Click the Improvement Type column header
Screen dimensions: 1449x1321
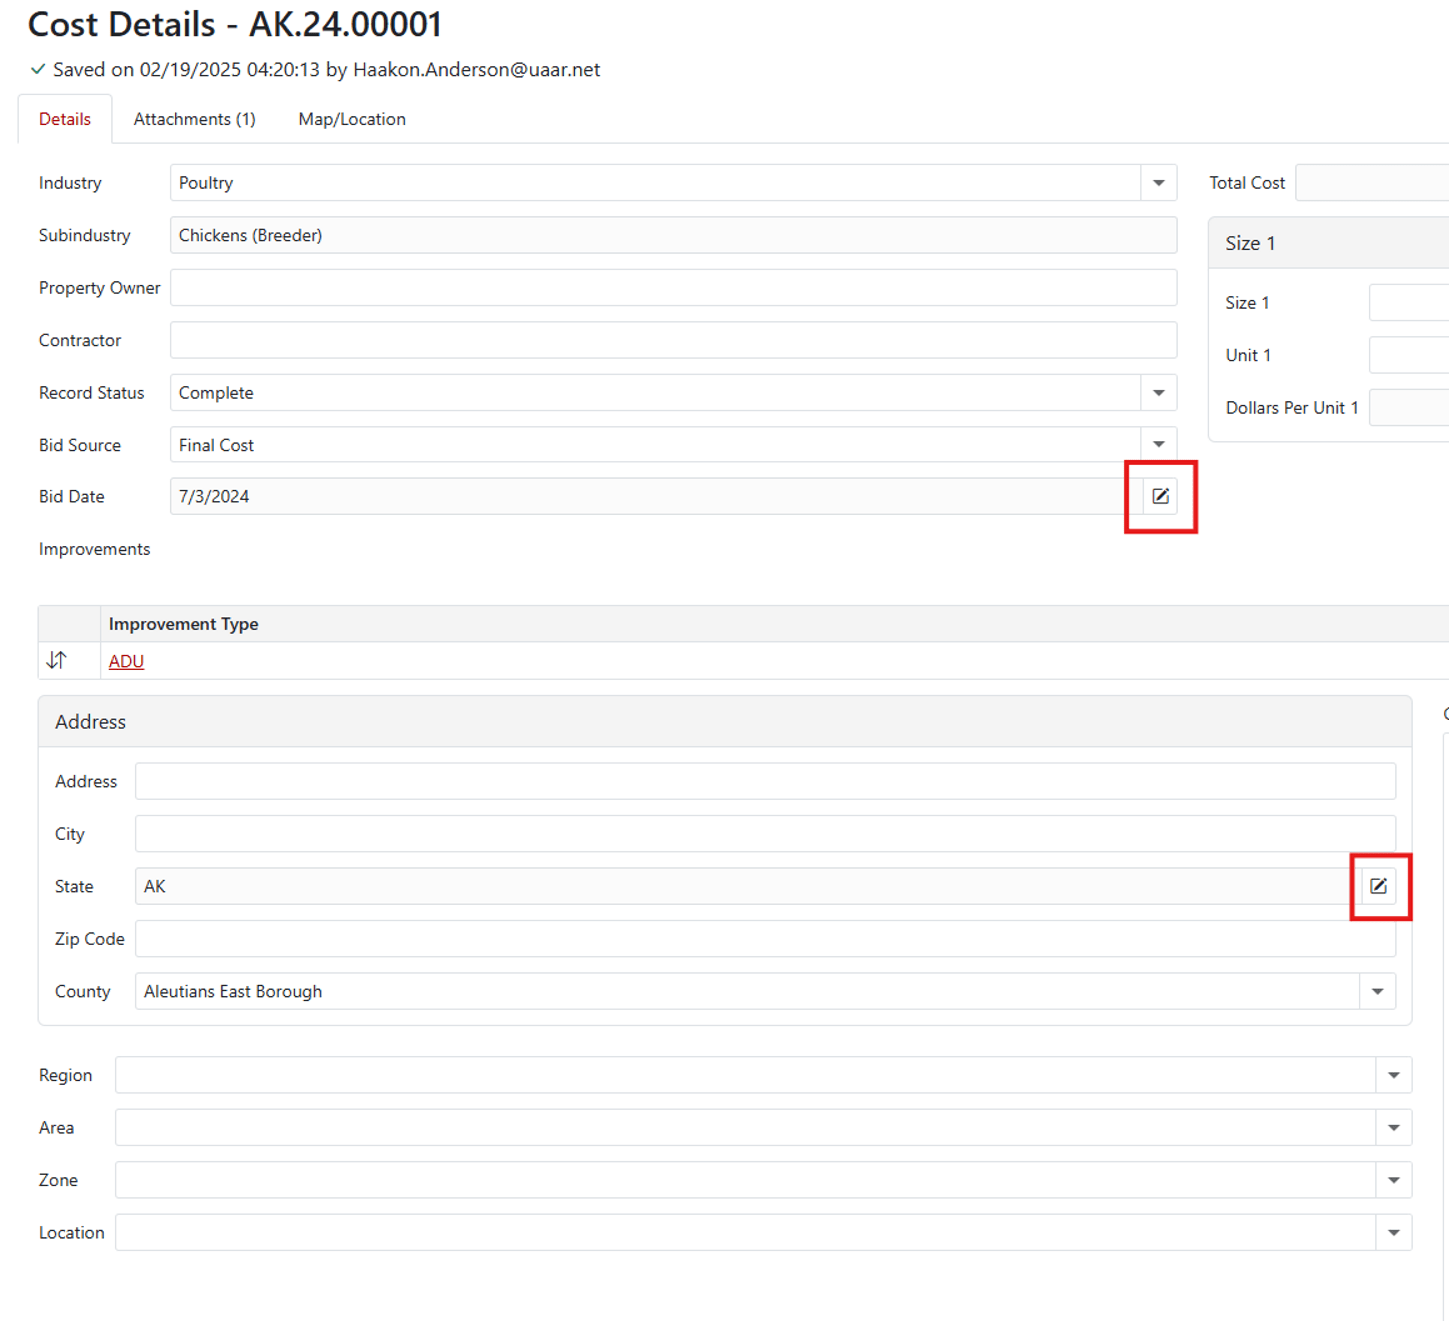click(x=184, y=624)
